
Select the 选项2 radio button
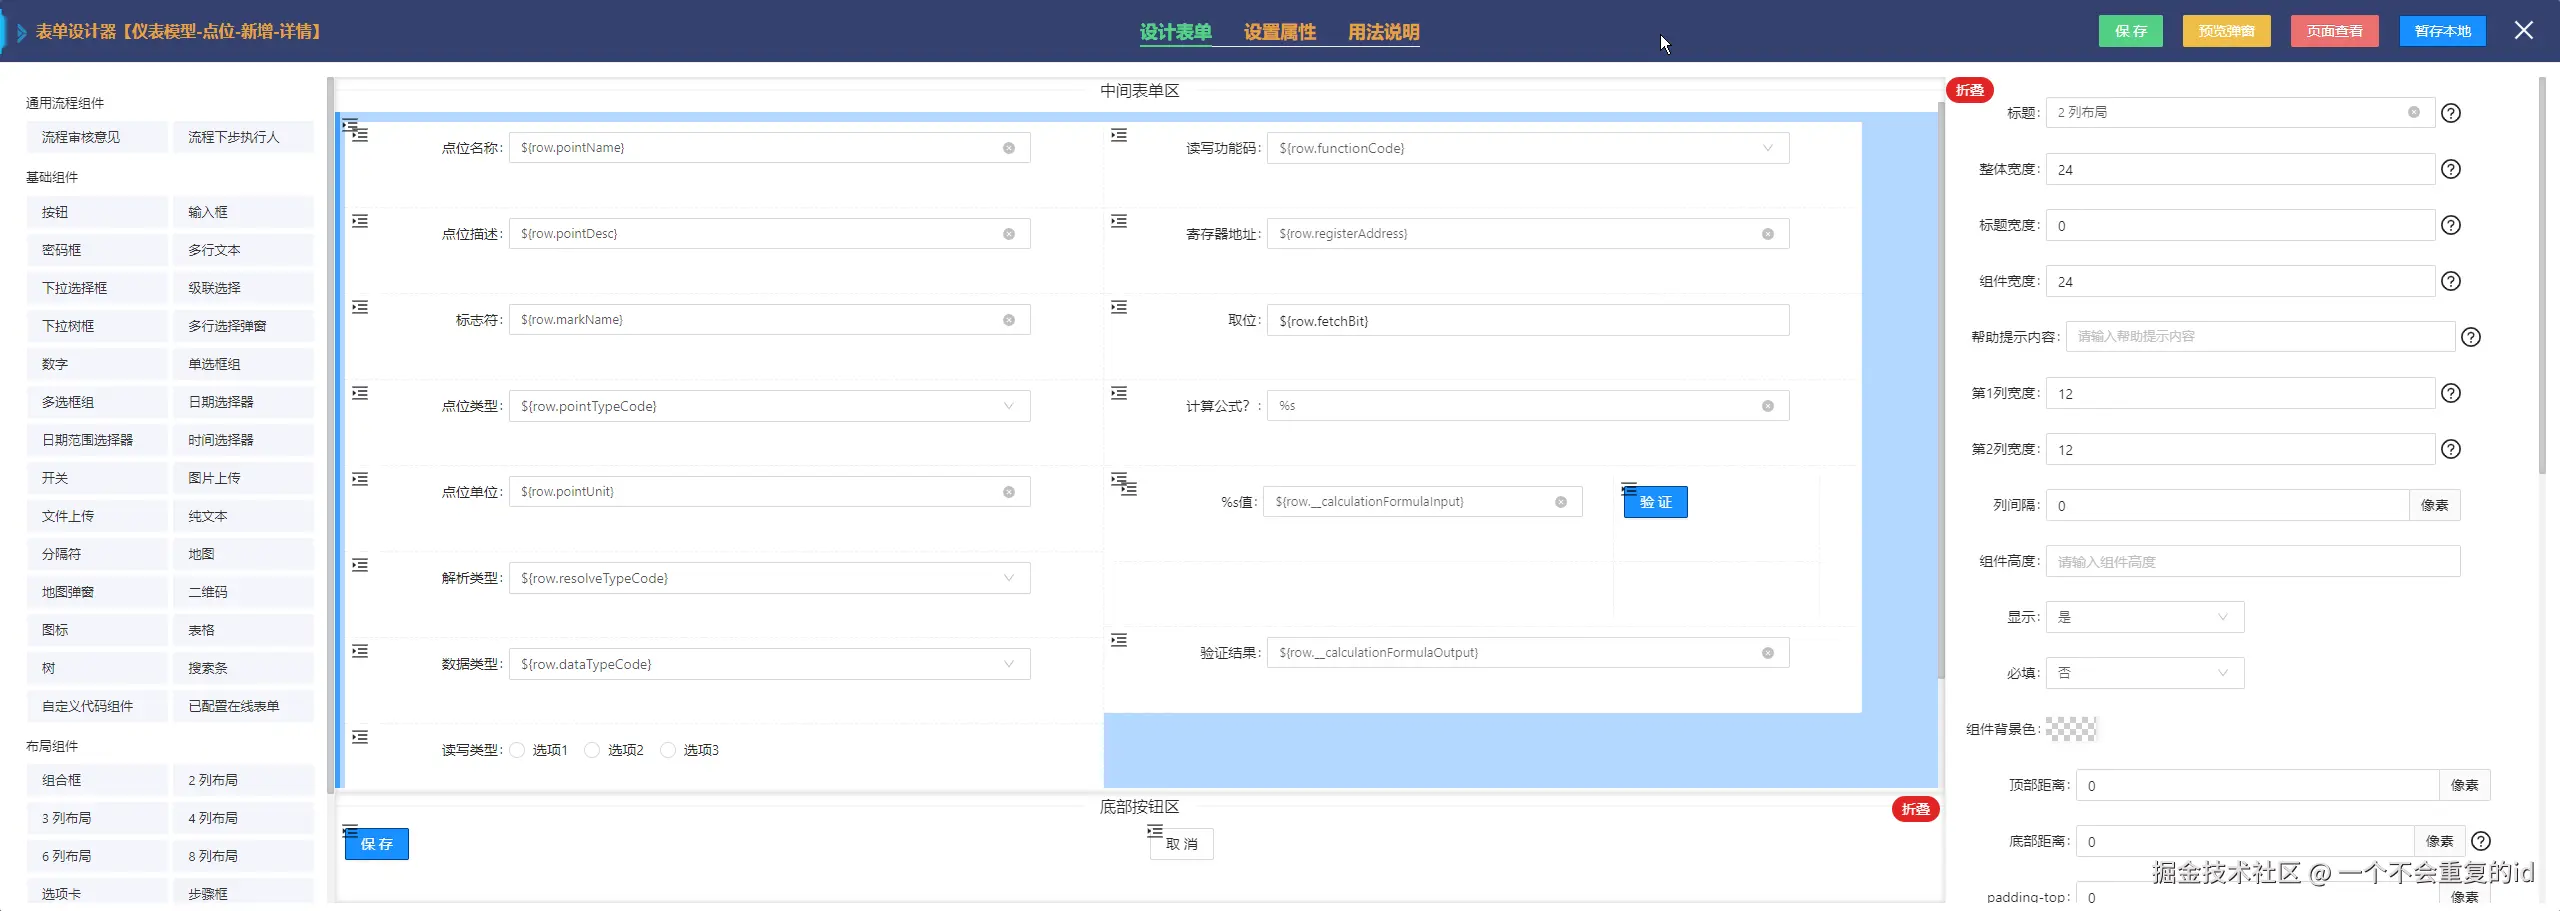pyautogui.click(x=592, y=750)
